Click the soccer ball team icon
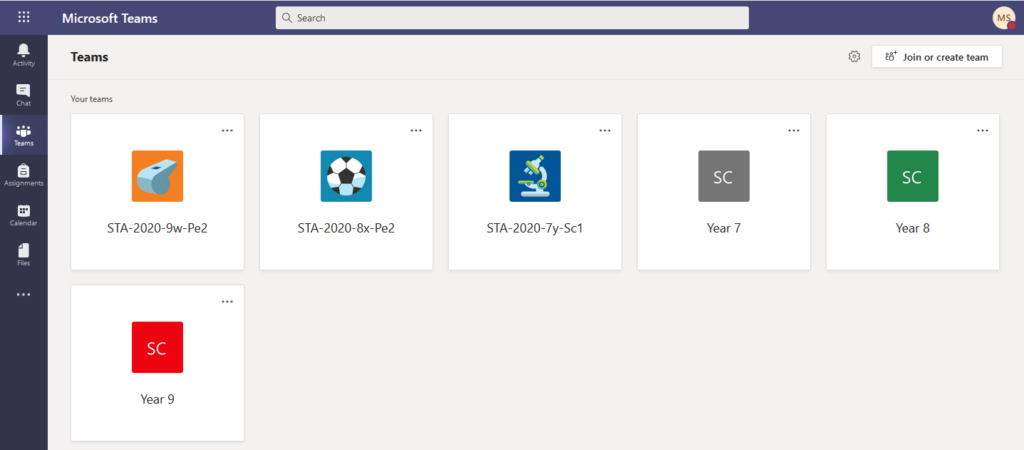1024x450 pixels. (346, 176)
